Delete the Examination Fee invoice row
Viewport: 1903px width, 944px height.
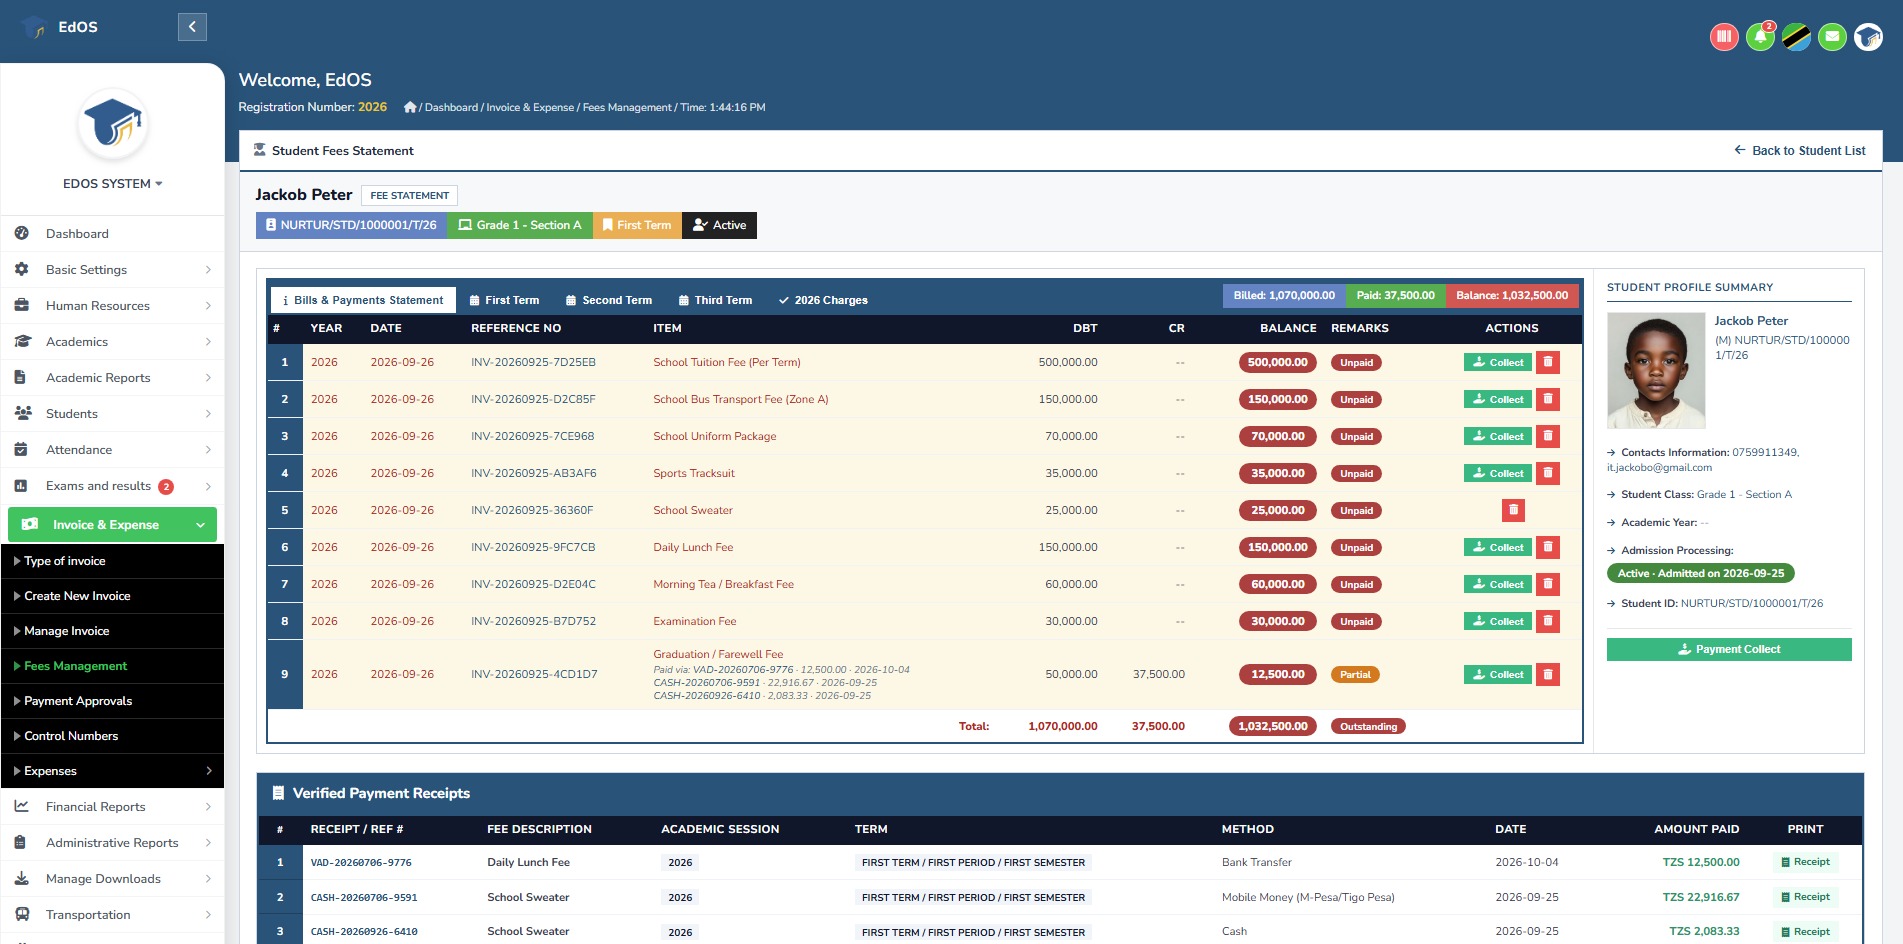tap(1548, 621)
